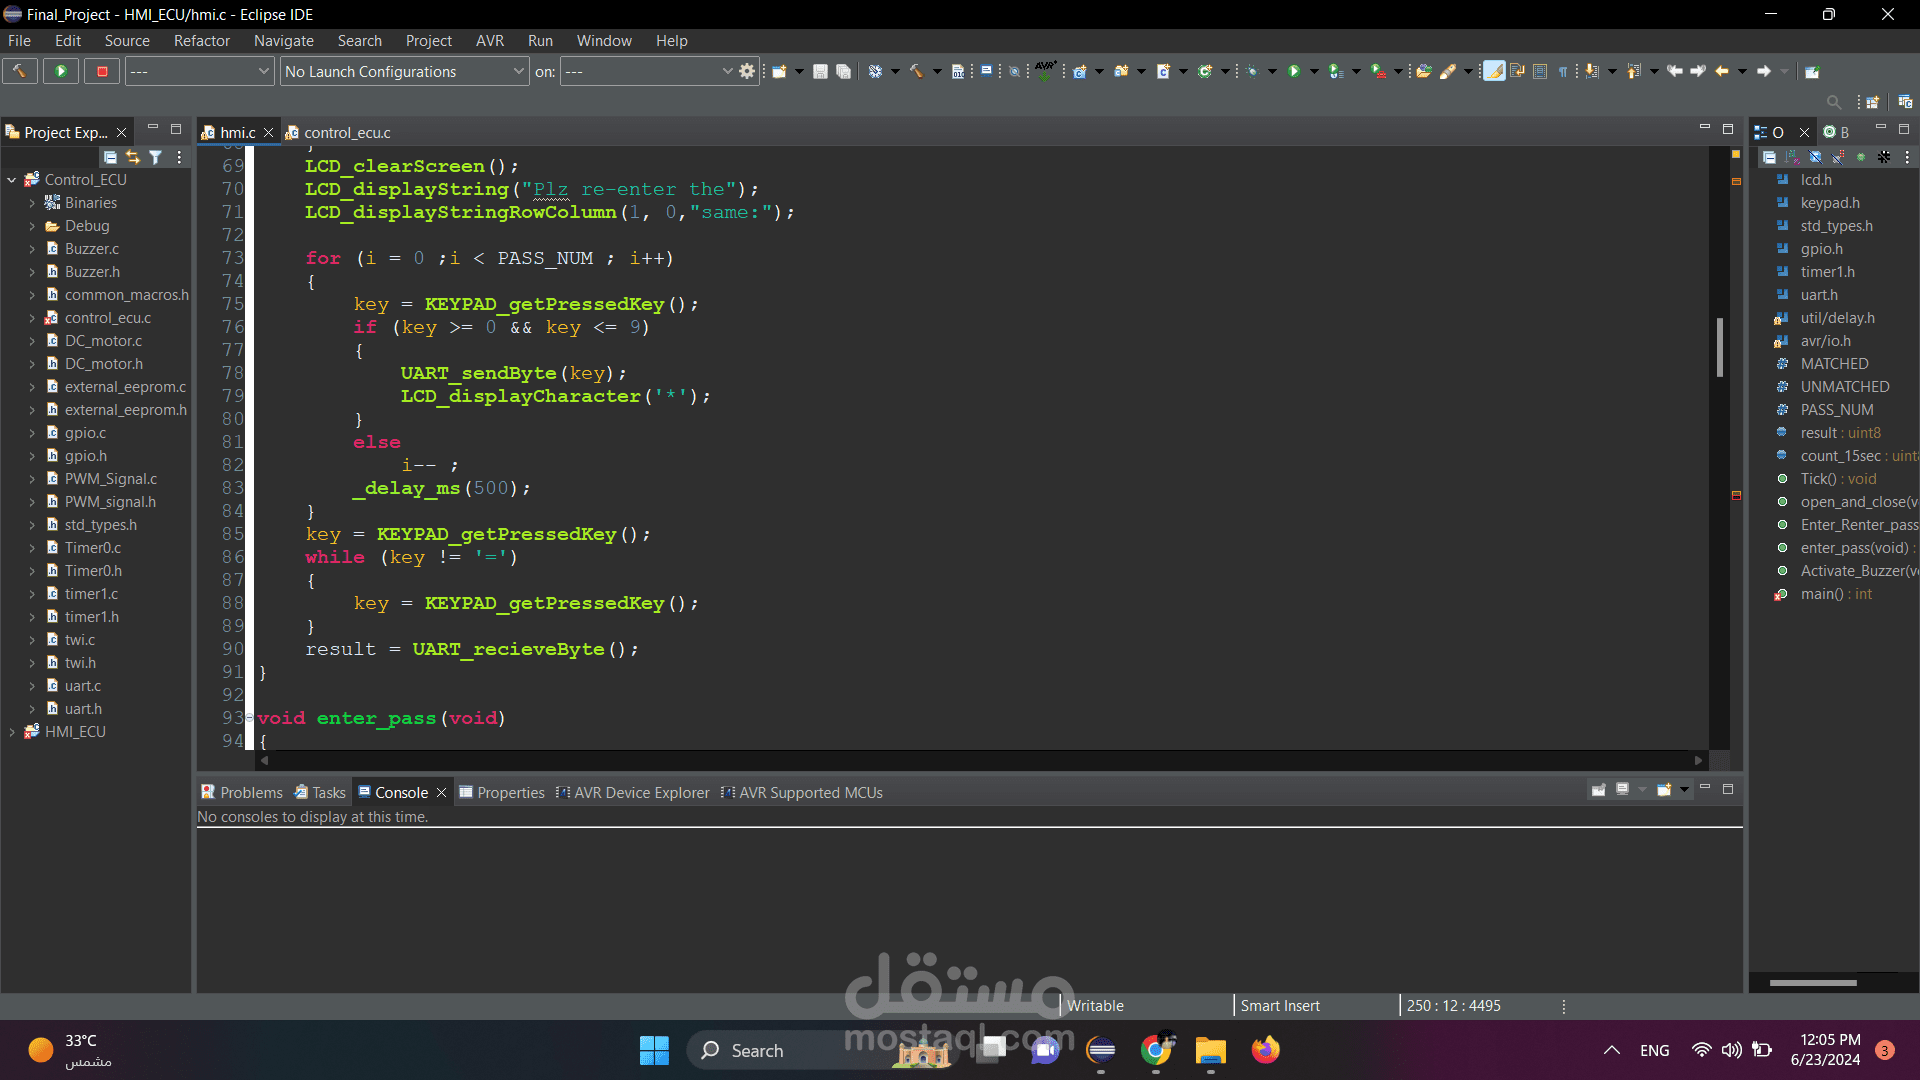
Task: Click the hammer Build button
Action: coord(19,71)
